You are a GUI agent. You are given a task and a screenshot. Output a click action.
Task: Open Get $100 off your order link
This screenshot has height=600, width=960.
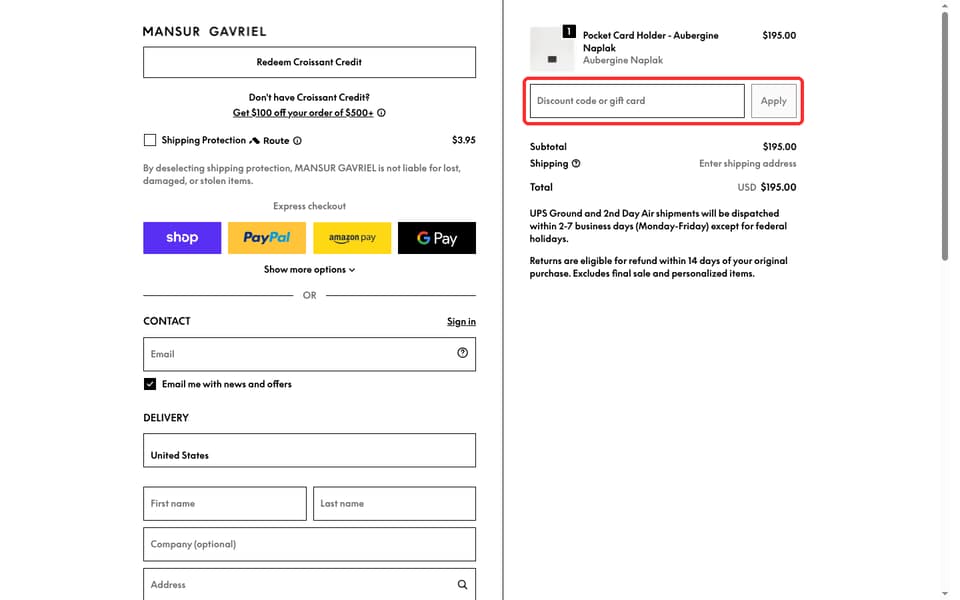[303, 113]
